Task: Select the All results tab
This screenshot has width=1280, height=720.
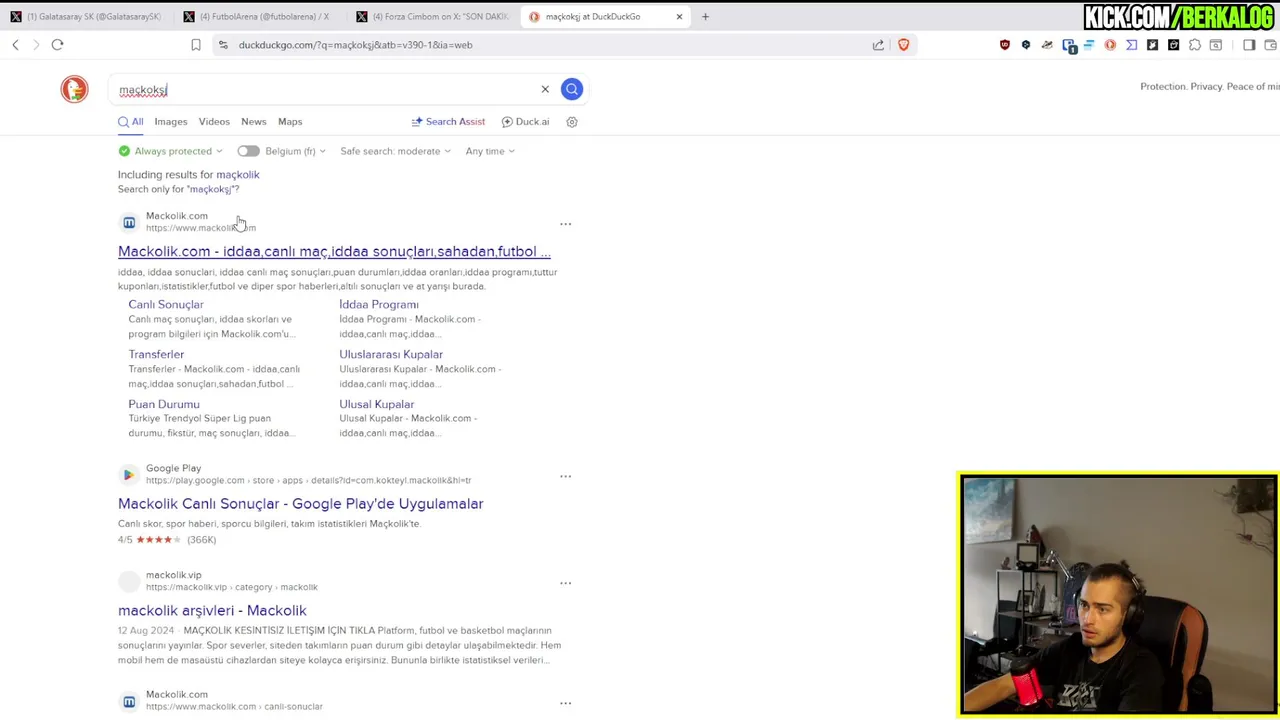Action: pyautogui.click(x=131, y=122)
